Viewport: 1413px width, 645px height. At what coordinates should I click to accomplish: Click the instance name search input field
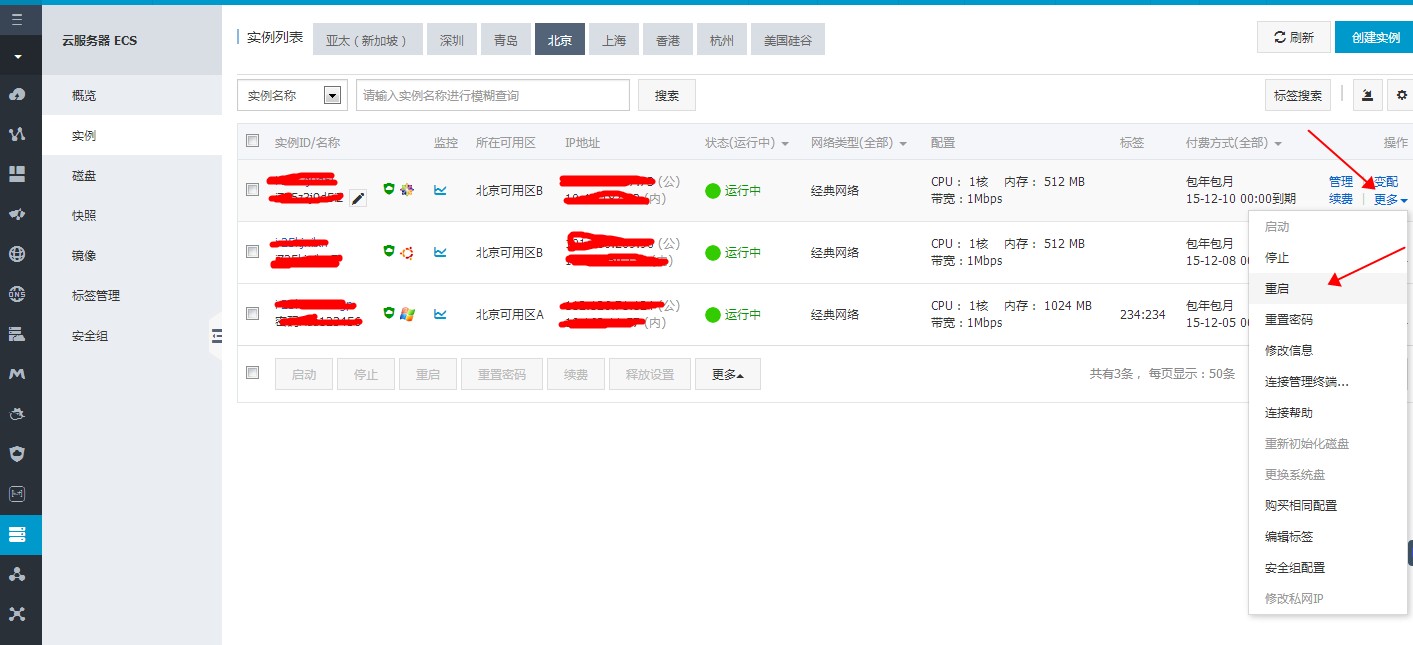click(x=492, y=95)
